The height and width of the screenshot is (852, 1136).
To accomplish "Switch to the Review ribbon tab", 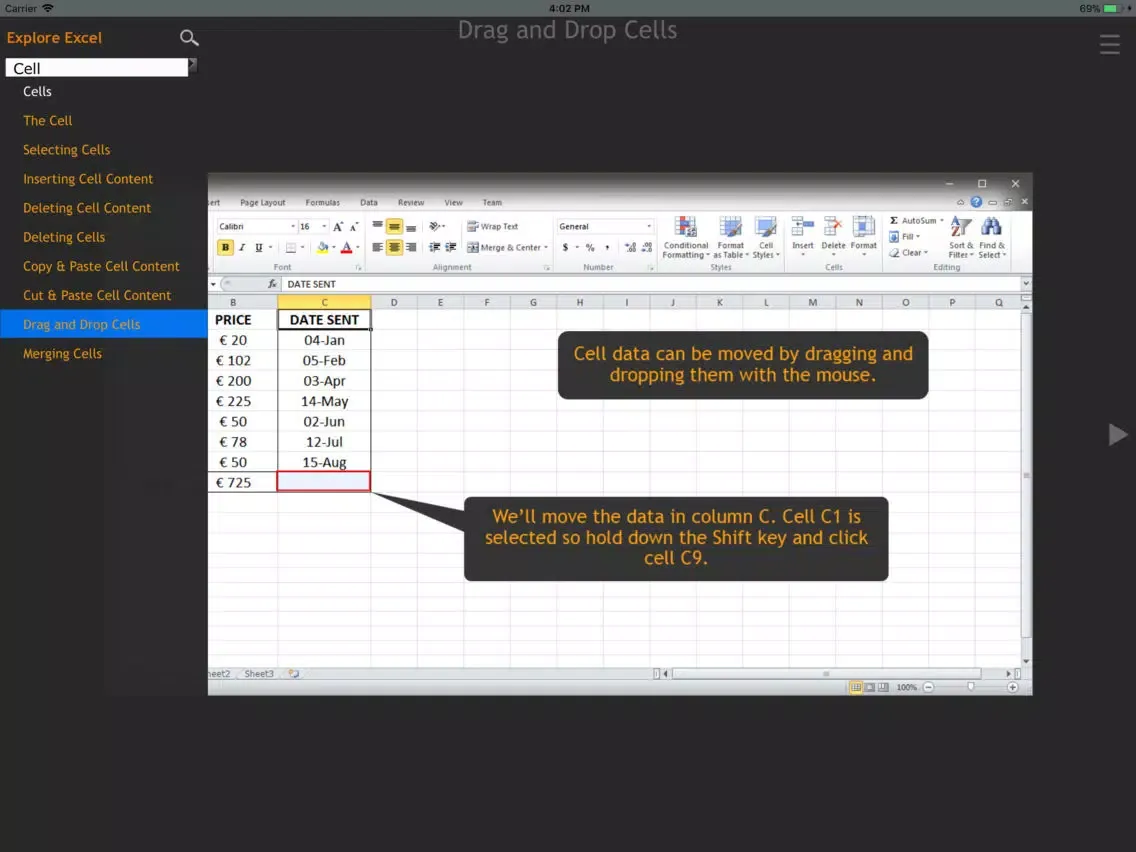I will coord(411,203).
